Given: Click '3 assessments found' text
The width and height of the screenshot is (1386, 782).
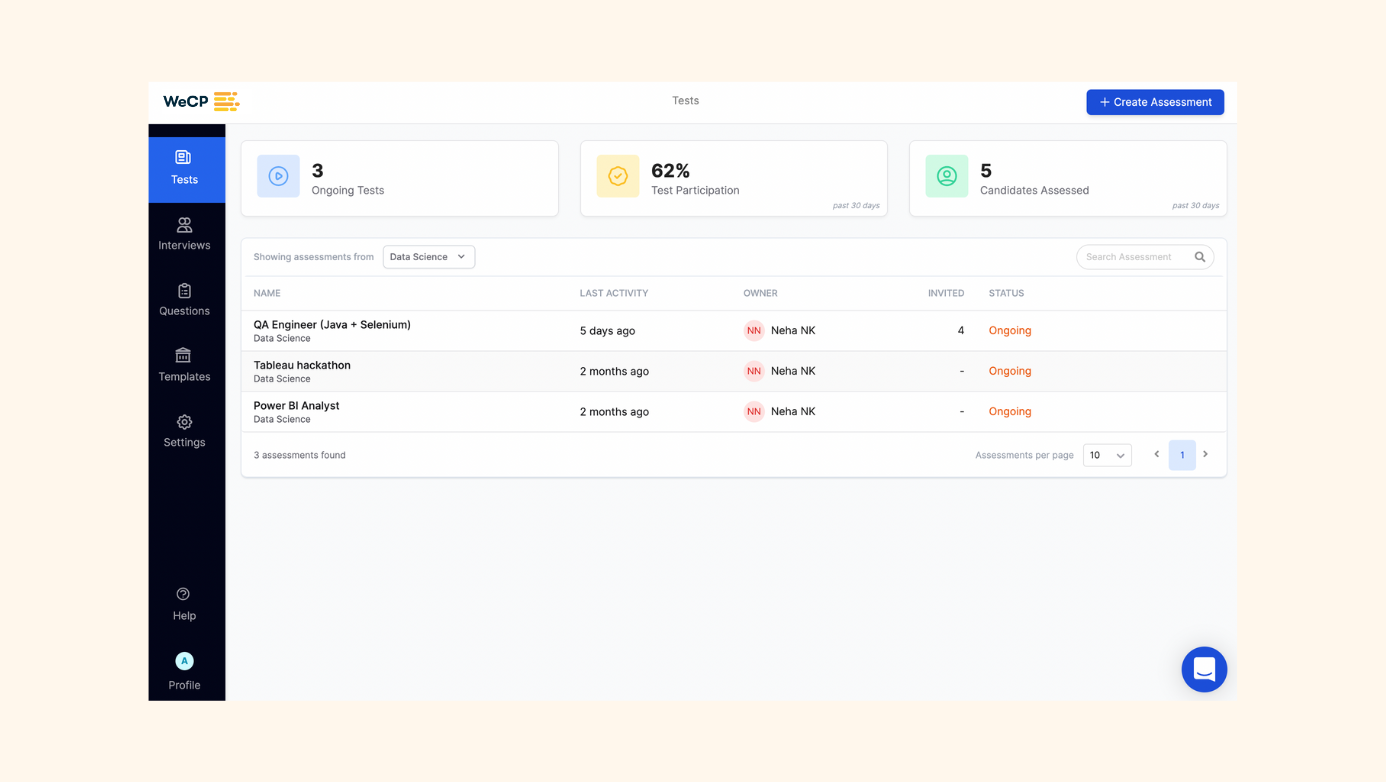Looking at the screenshot, I should (x=300, y=455).
